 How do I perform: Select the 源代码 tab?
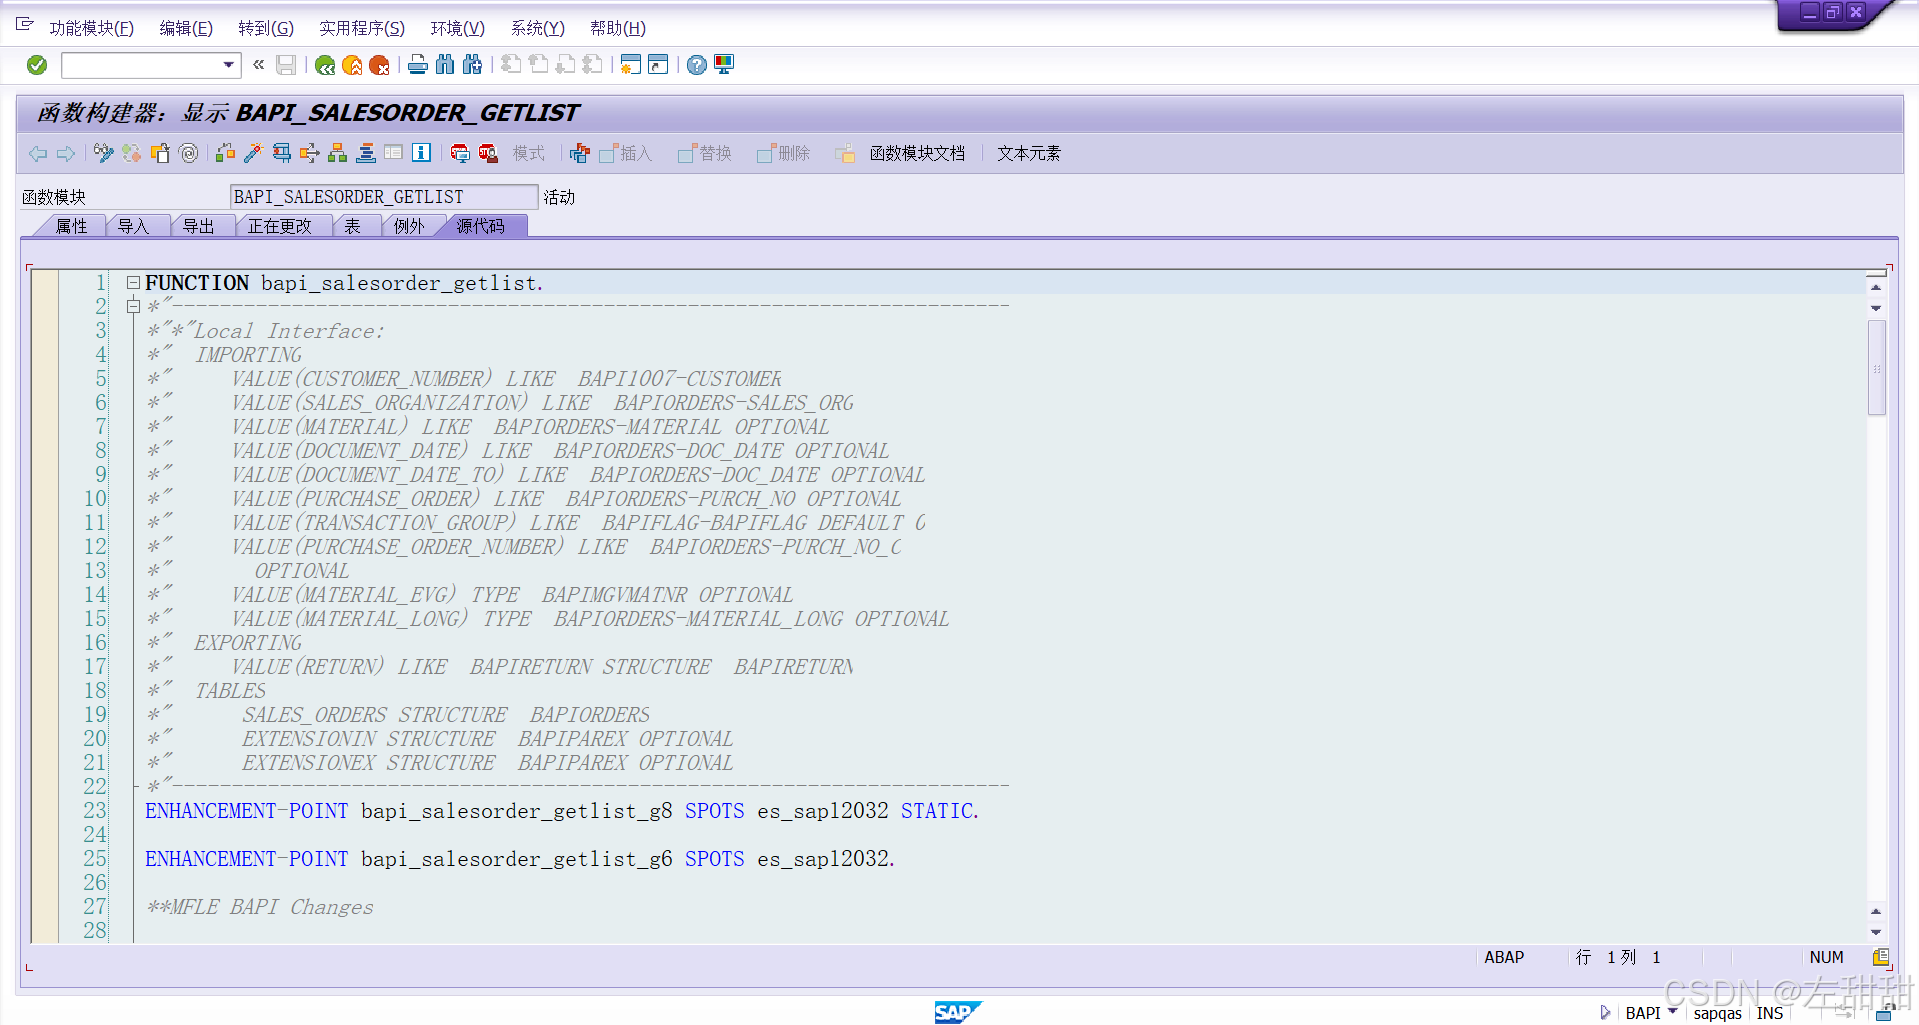[481, 226]
